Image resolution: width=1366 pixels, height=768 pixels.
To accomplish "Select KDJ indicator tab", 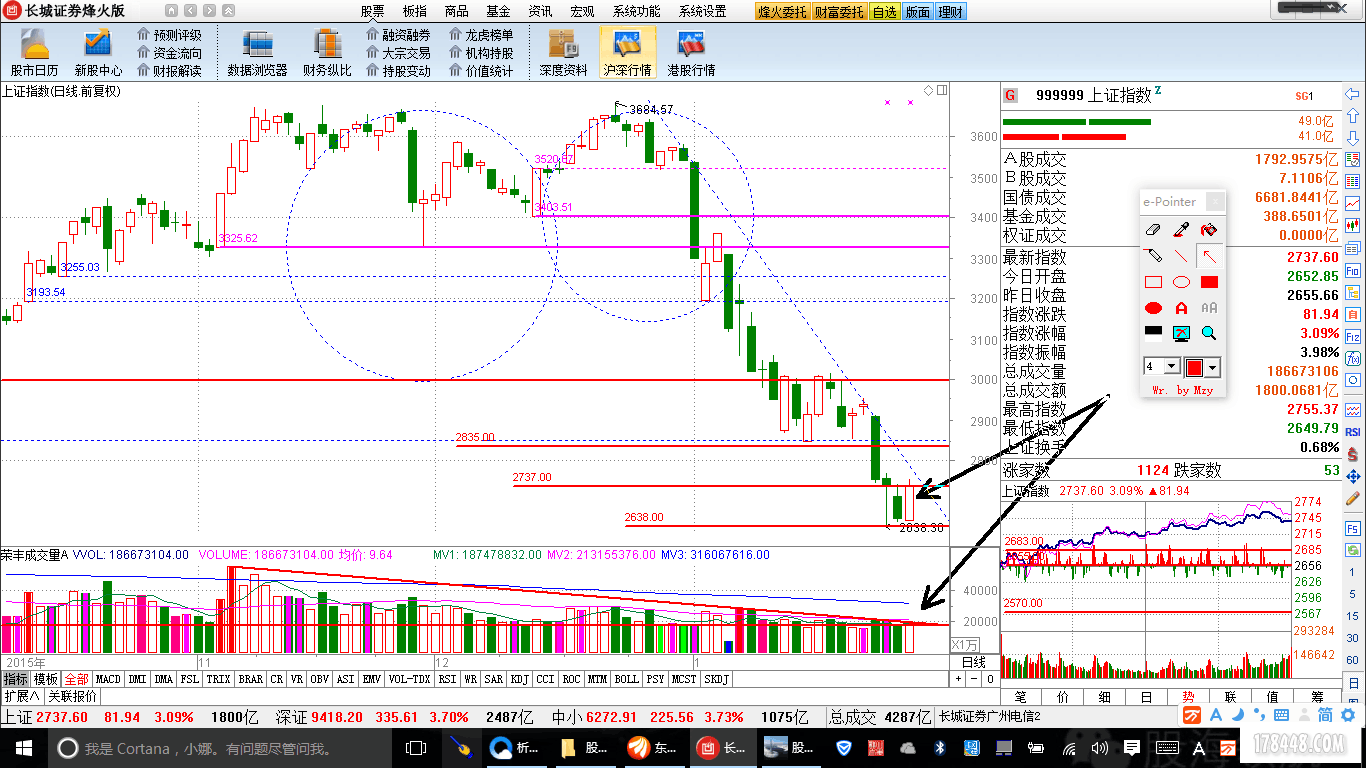I will tap(519, 679).
